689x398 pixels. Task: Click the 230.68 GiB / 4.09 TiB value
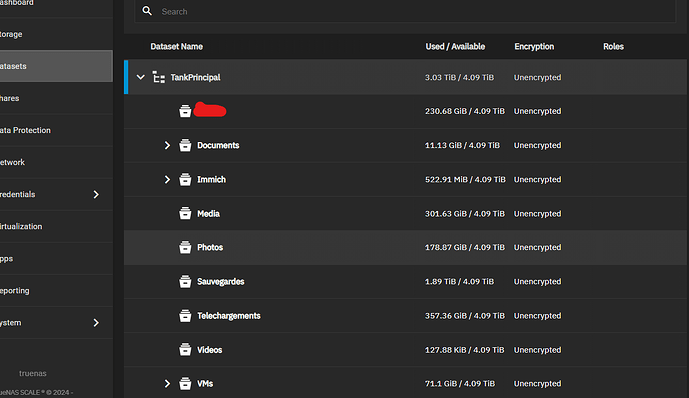click(x=465, y=111)
